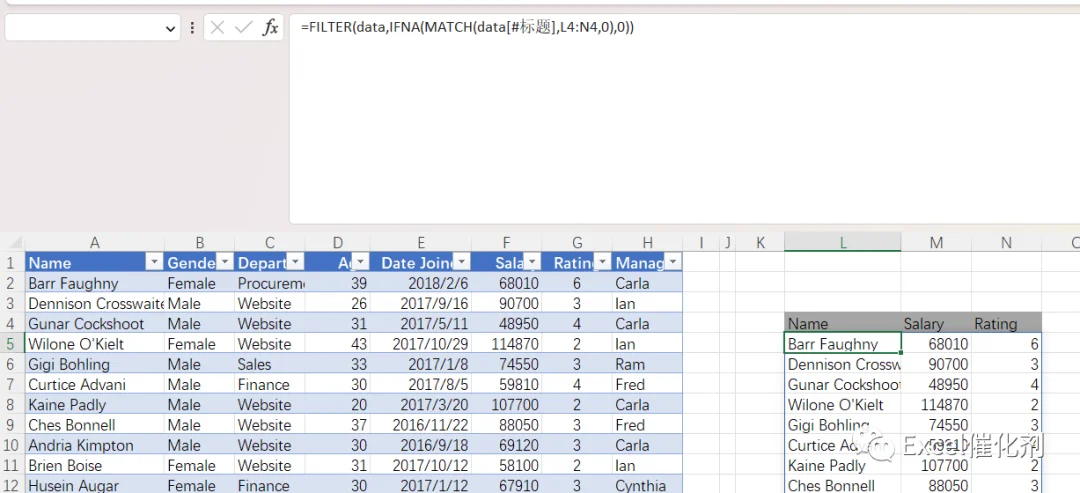The height and width of the screenshot is (493, 1080).
Task: Select date cell 2016/11/22
Action: pos(421,425)
